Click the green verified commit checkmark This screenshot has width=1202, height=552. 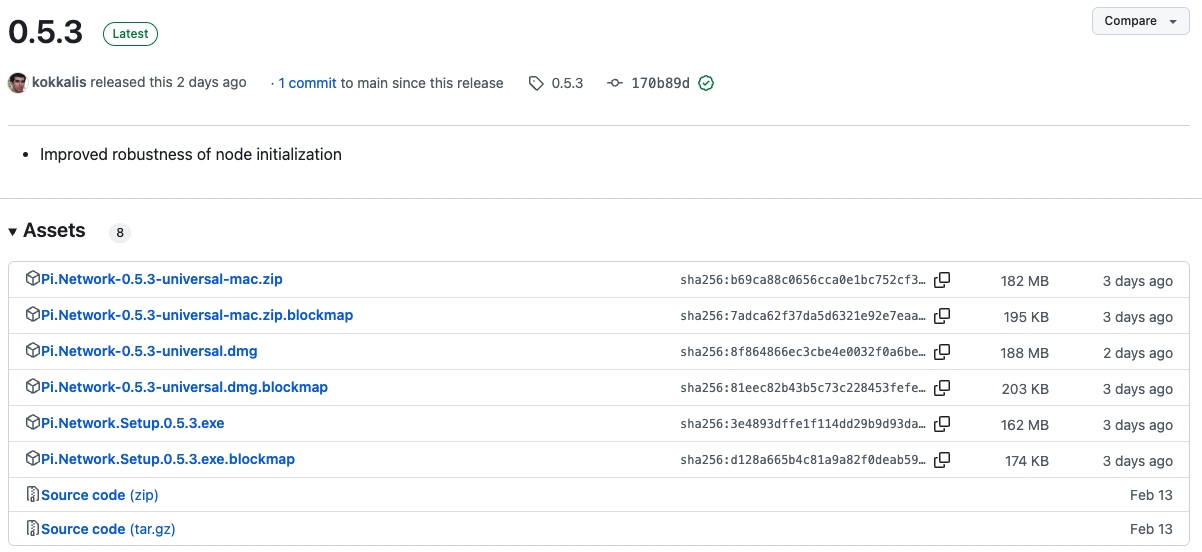706,83
